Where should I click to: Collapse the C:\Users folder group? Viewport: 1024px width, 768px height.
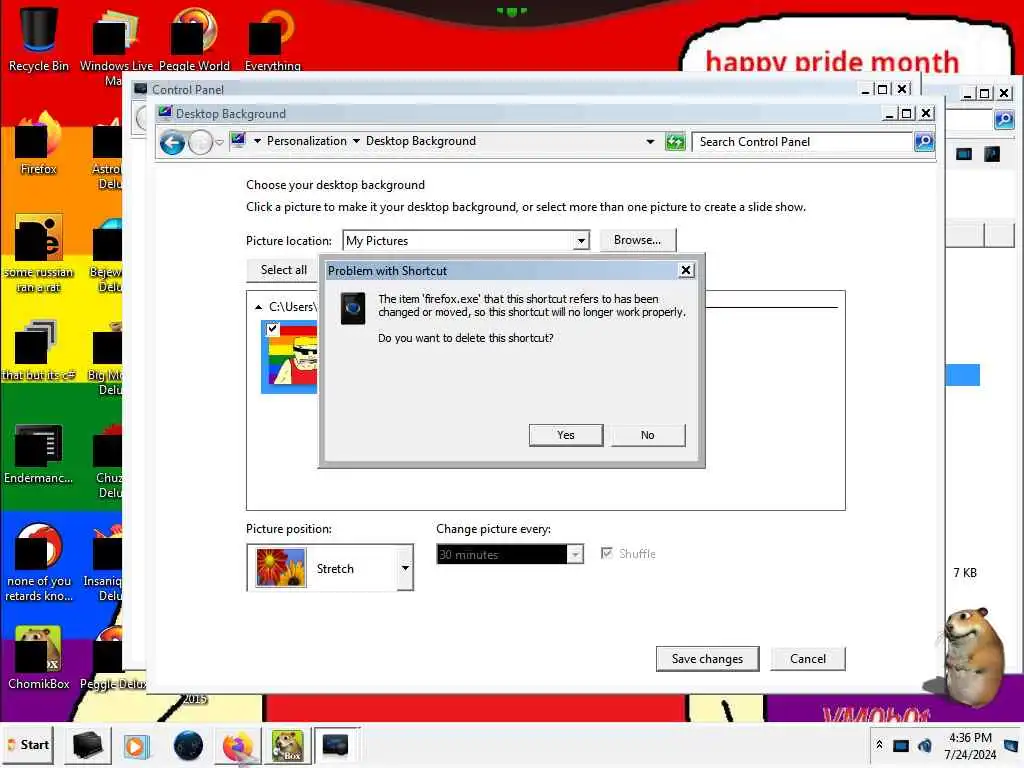259,307
